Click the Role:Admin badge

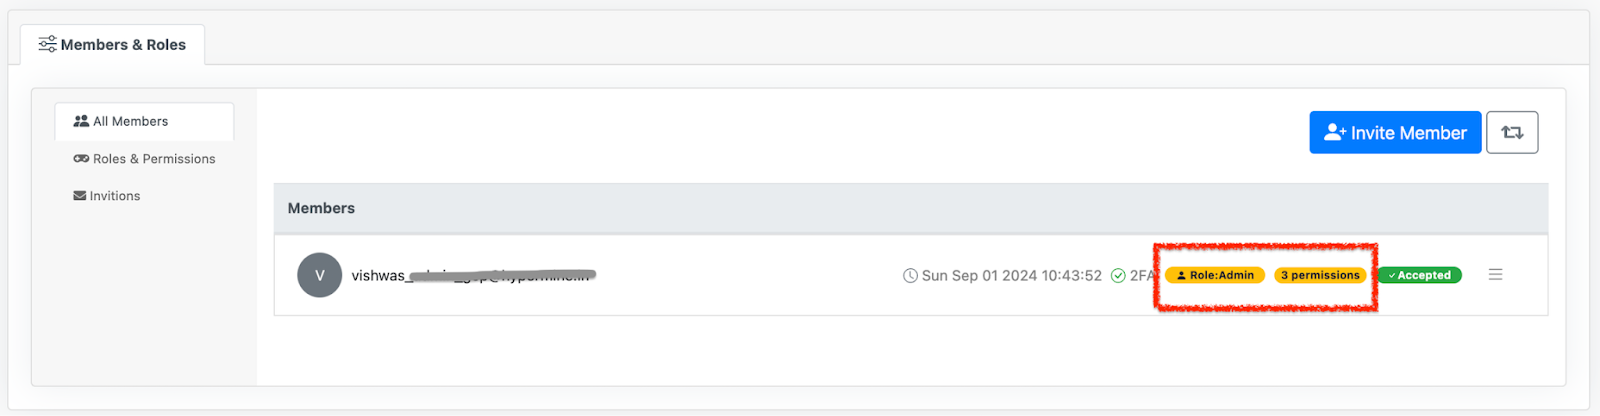(x=1215, y=275)
